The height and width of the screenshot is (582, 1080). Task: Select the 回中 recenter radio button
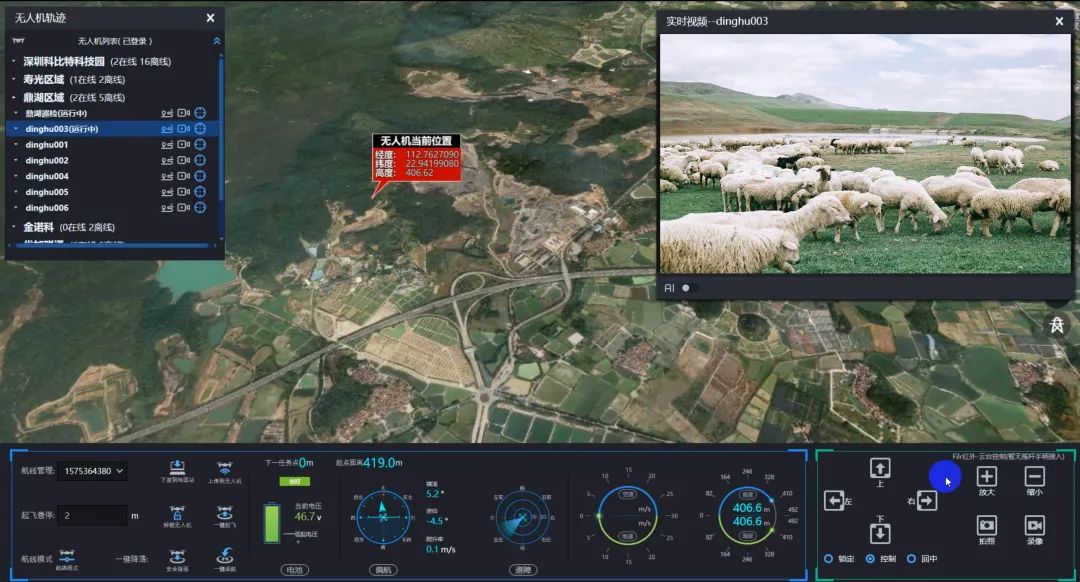click(x=911, y=559)
